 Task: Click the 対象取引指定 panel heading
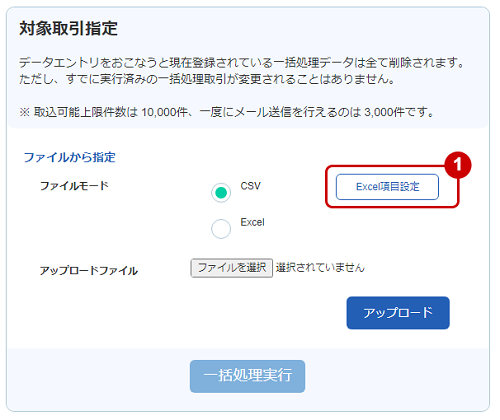[69, 28]
